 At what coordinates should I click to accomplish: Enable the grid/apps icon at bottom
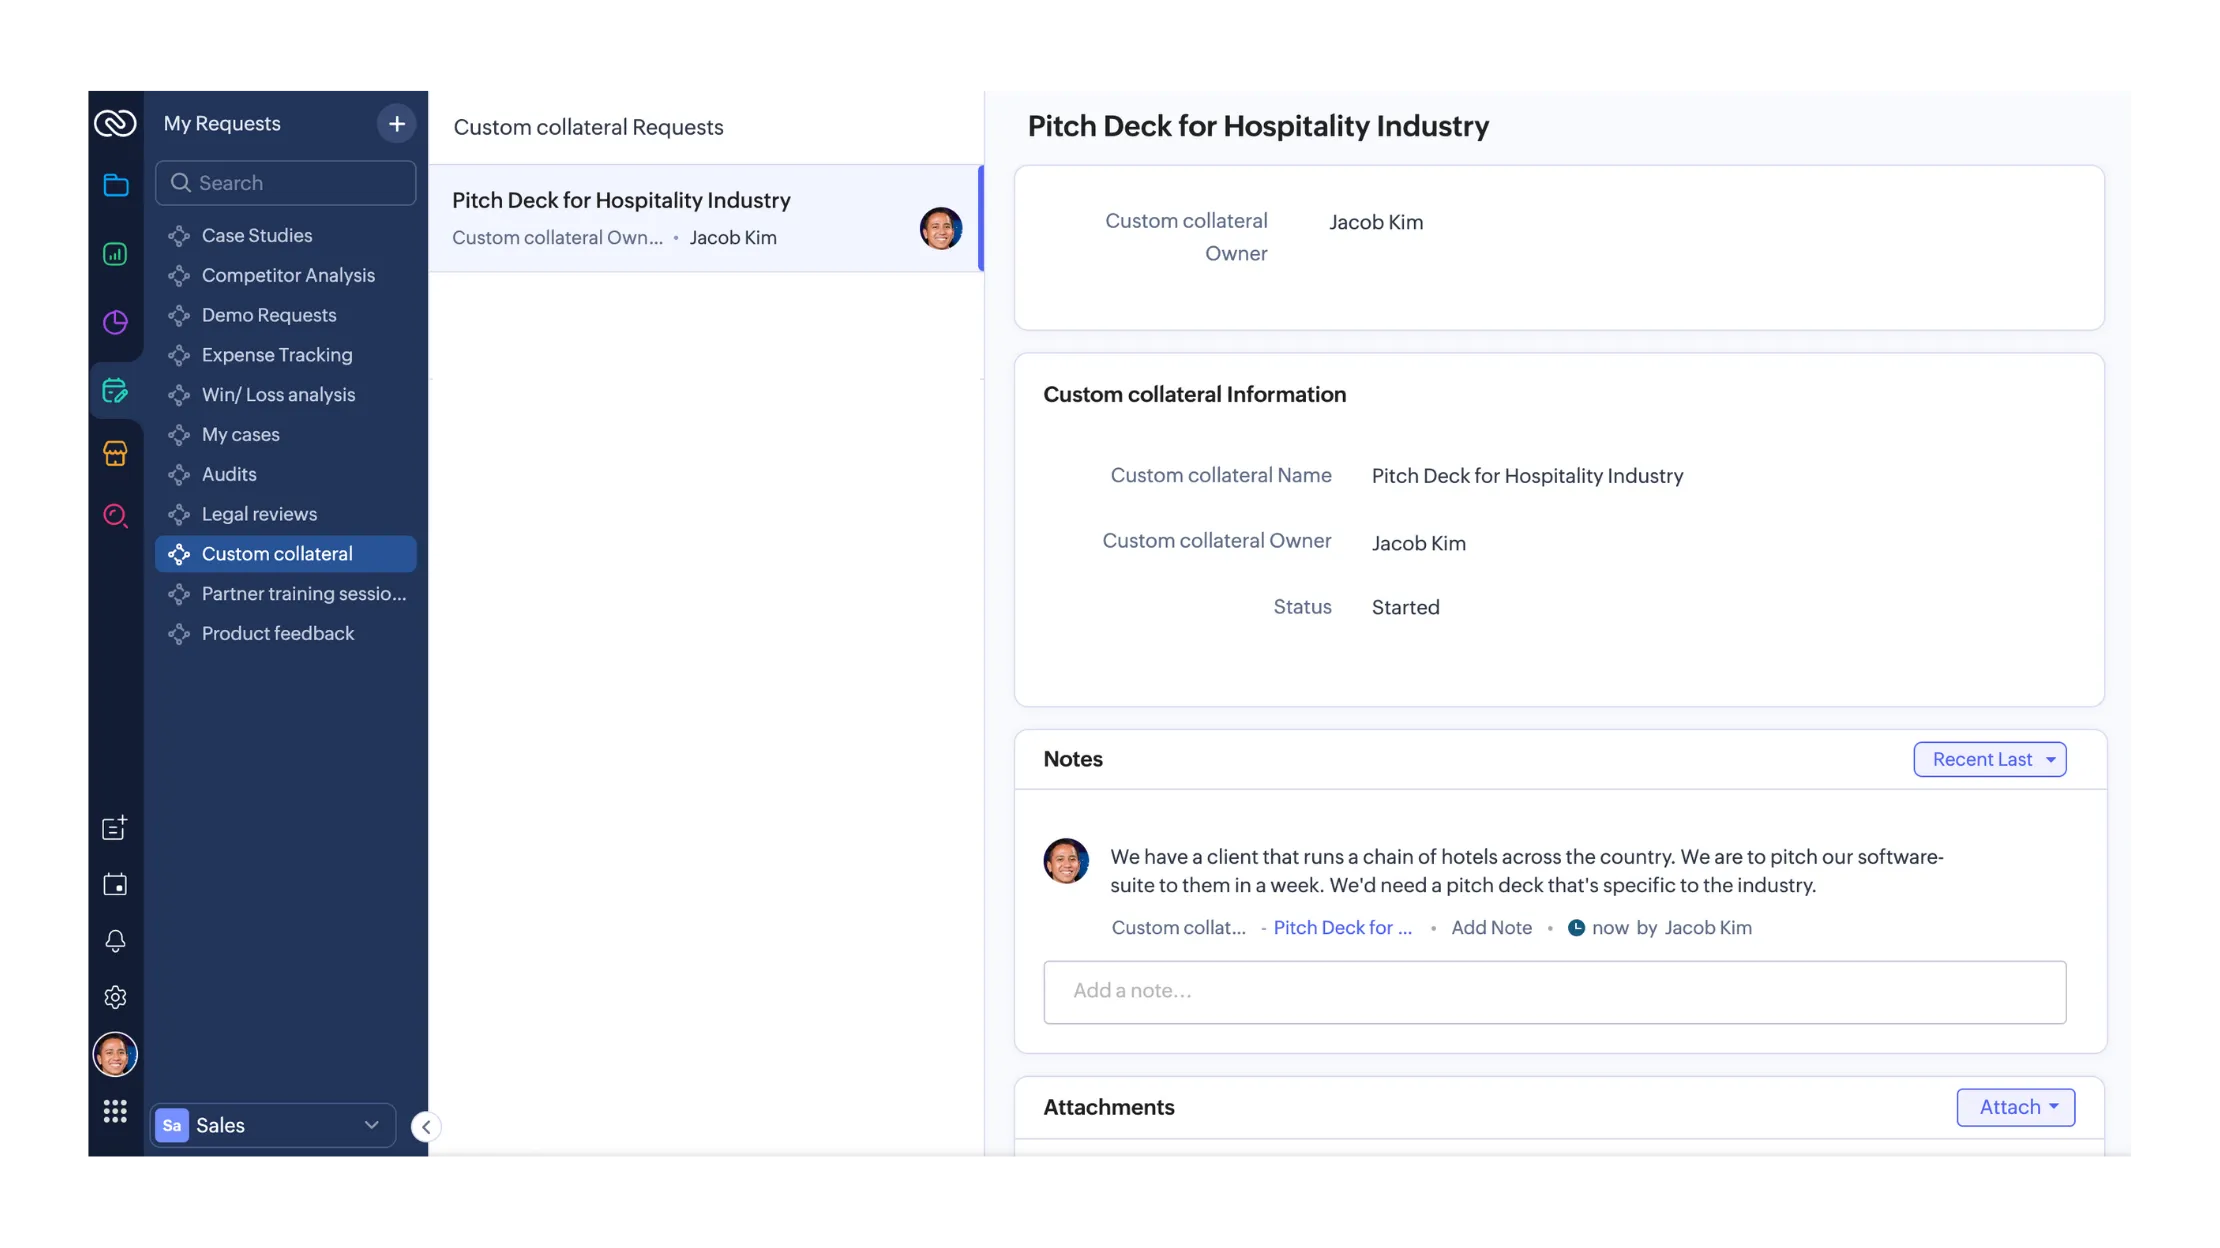point(114,1111)
